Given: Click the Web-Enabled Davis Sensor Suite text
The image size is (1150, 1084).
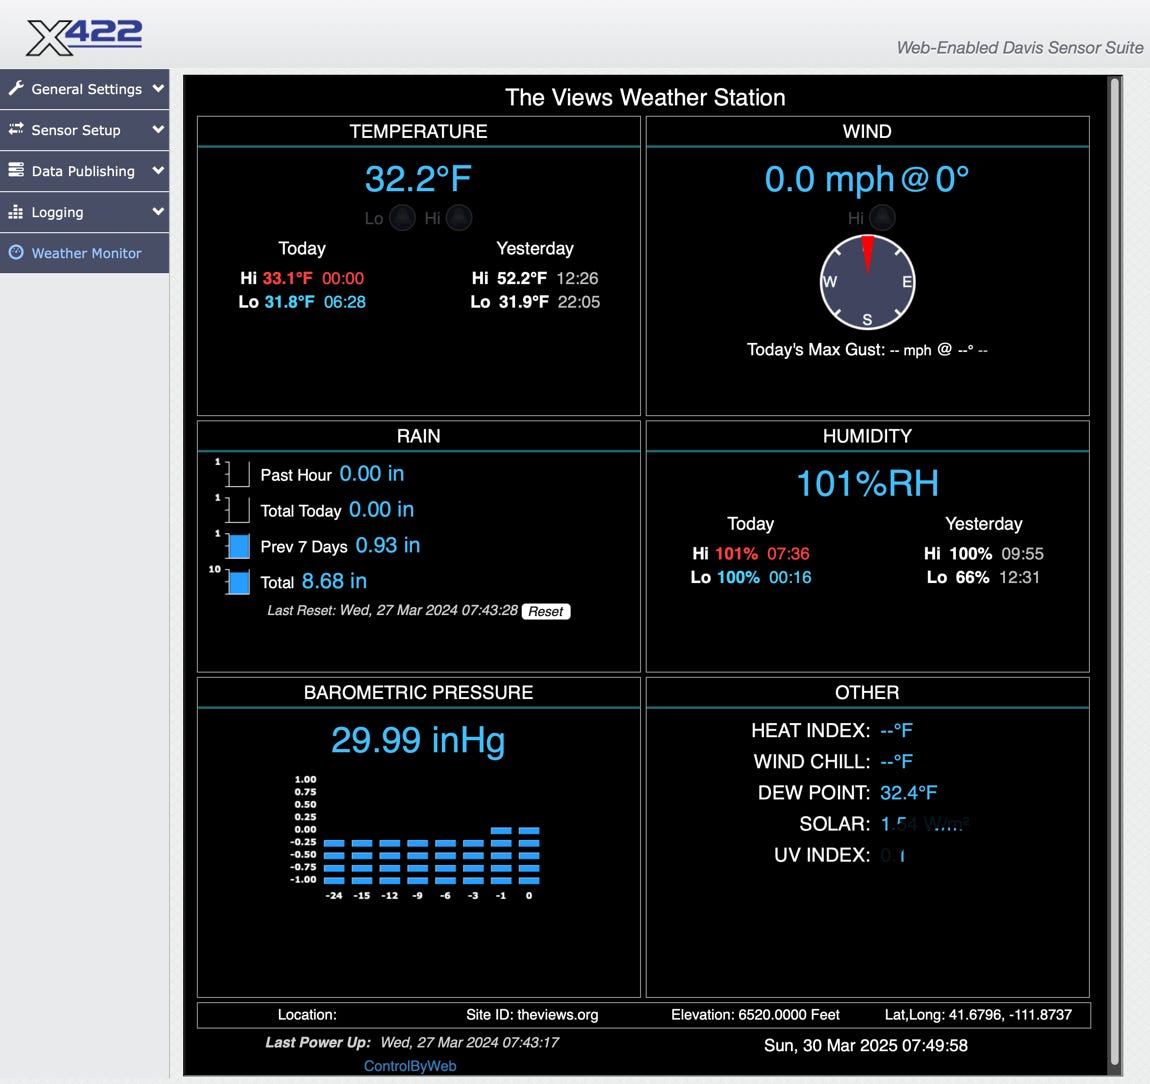Looking at the screenshot, I should (x=1019, y=48).
